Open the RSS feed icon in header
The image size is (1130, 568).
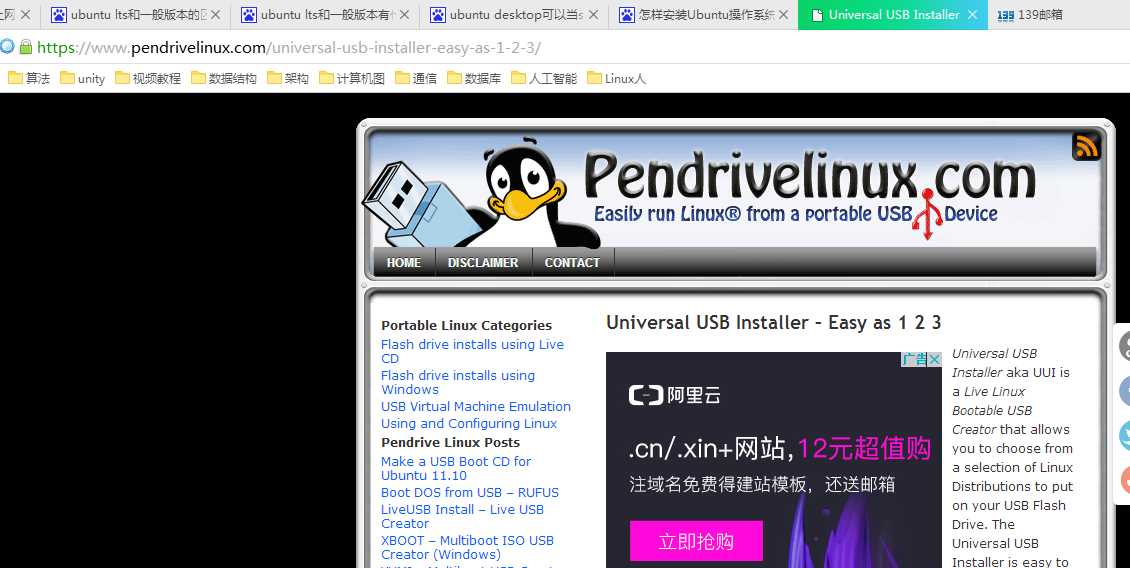click(1085, 146)
